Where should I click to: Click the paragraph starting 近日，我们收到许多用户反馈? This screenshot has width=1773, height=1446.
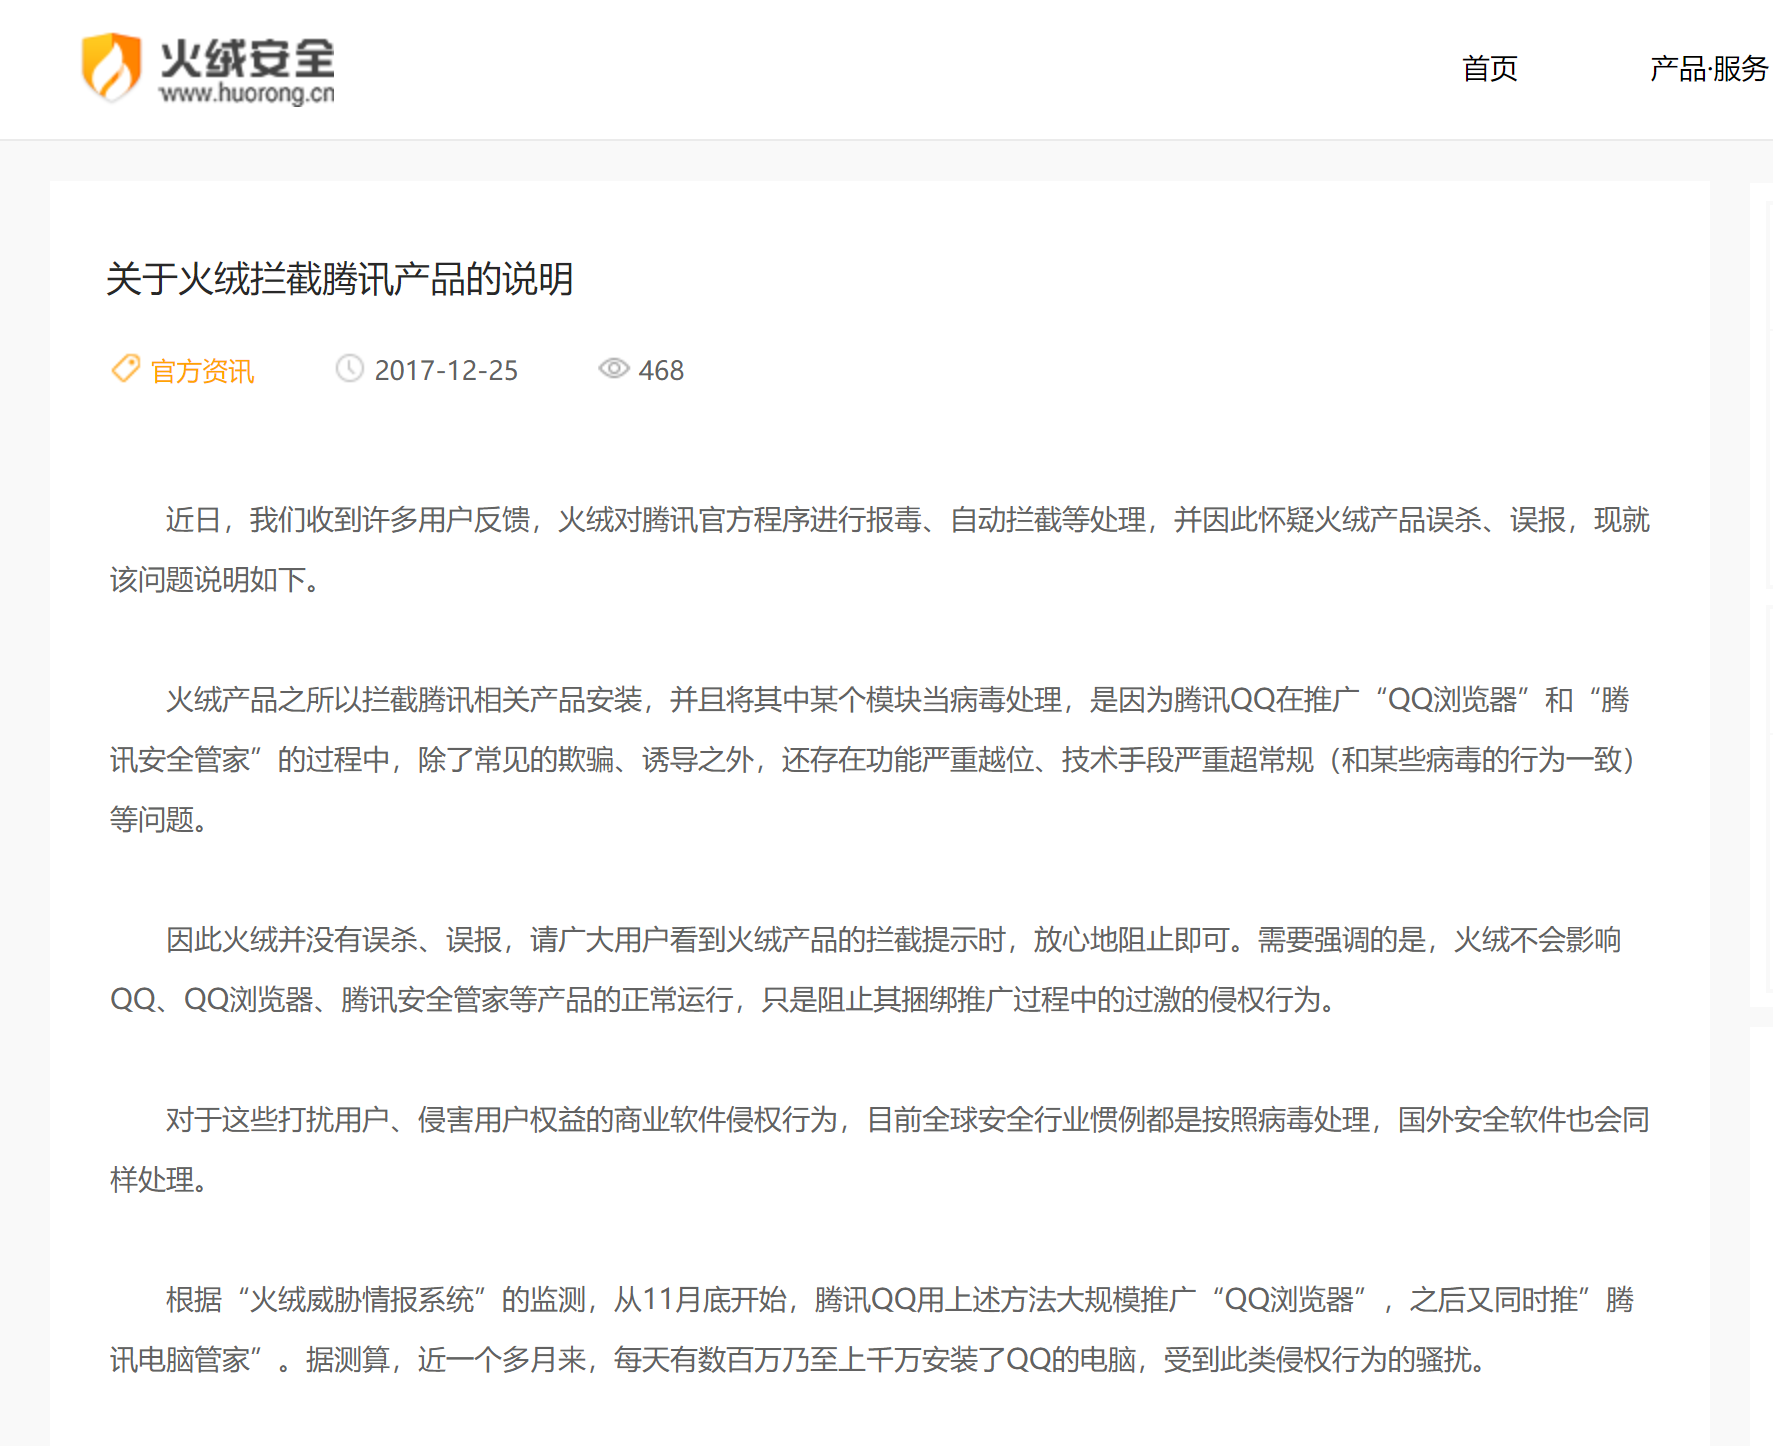click(x=879, y=549)
